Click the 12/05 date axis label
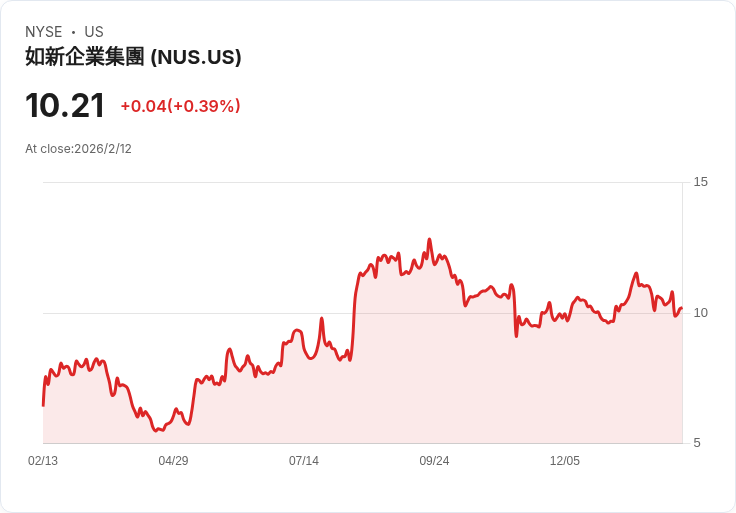736x513 pixels. (x=565, y=461)
